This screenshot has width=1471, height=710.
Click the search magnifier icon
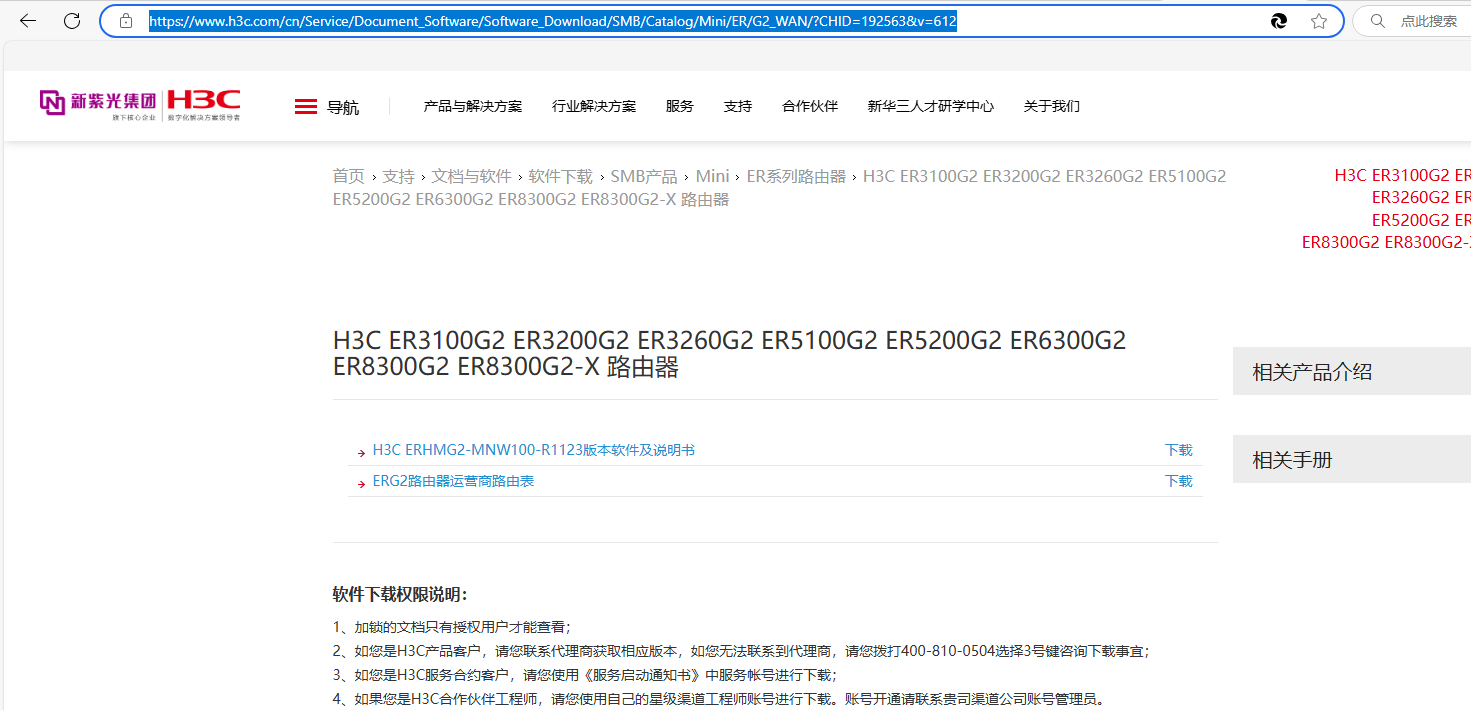tap(1378, 20)
